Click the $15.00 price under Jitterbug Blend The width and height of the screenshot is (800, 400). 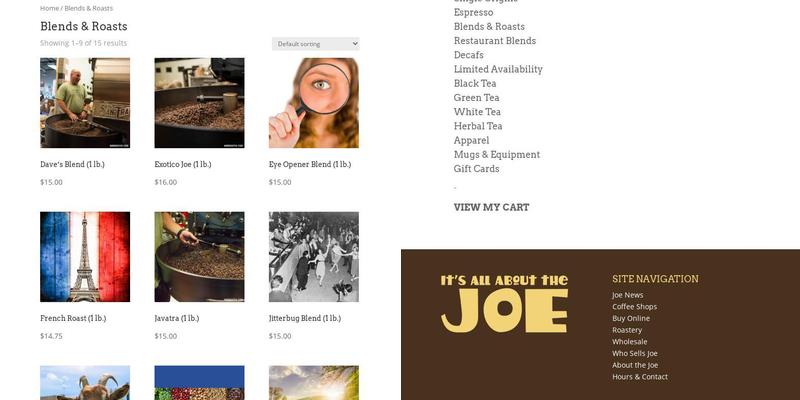click(x=280, y=336)
